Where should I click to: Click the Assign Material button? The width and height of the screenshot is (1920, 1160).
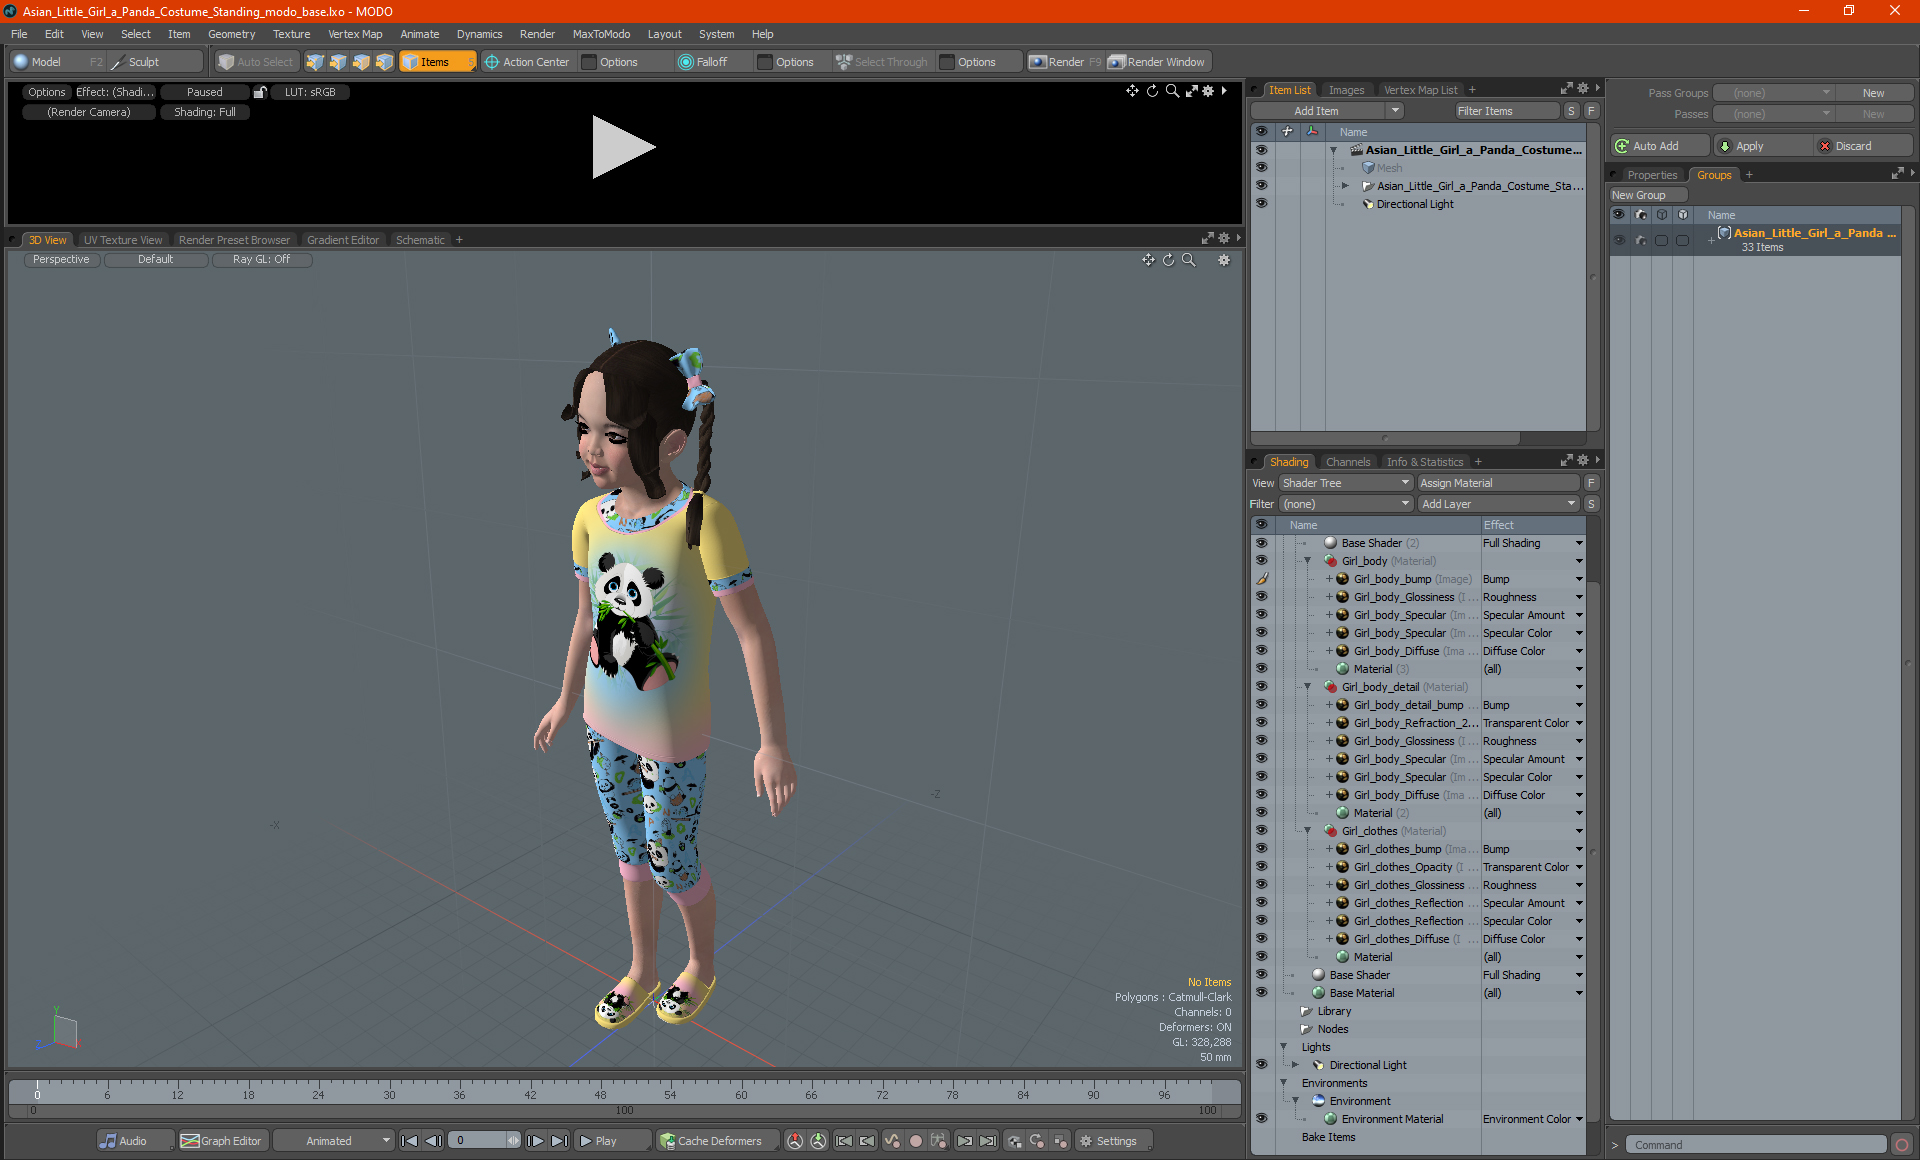(x=1497, y=483)
